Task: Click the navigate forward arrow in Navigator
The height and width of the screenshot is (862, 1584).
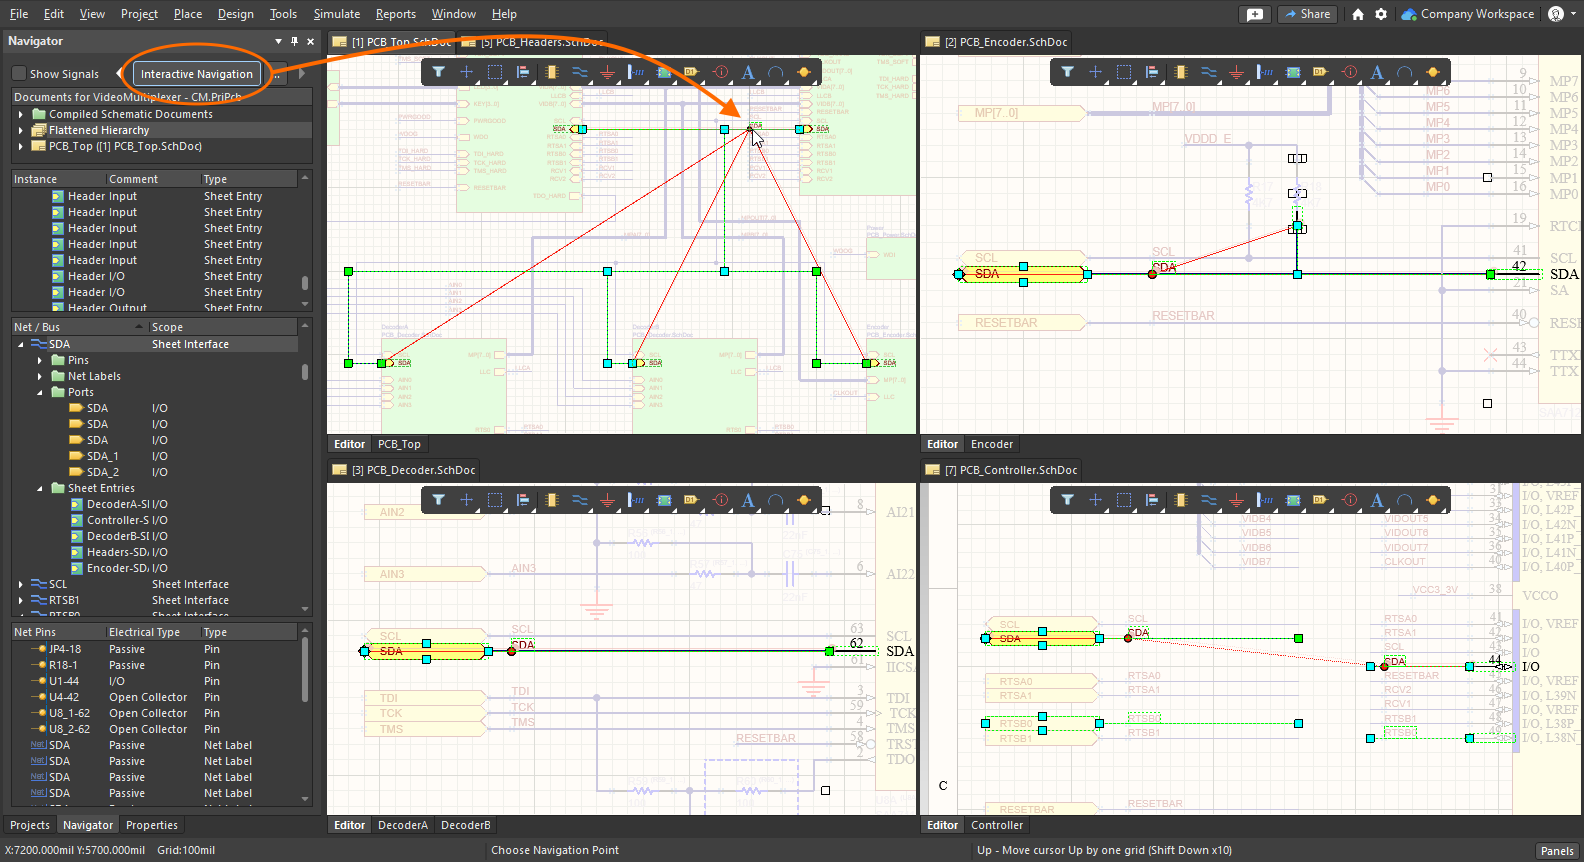Action: point(302,73)
